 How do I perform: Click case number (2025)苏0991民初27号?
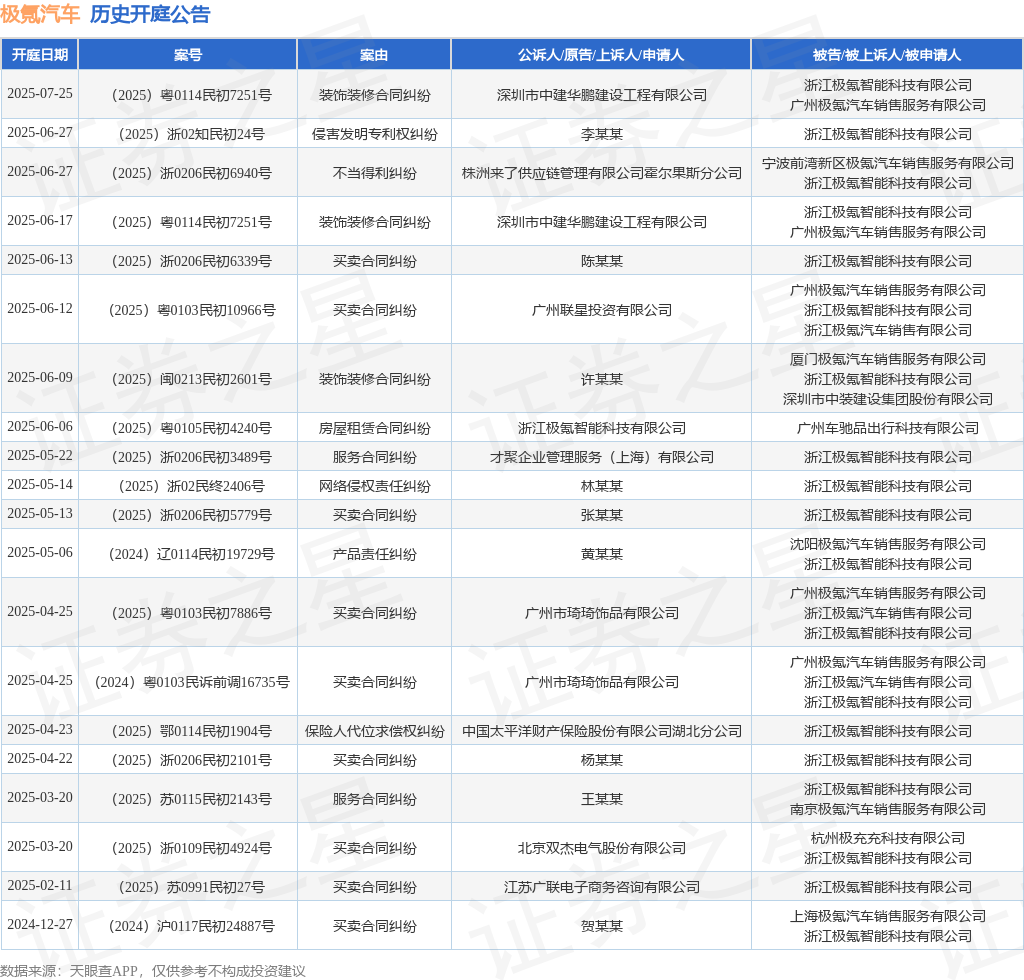pos(191,887)
